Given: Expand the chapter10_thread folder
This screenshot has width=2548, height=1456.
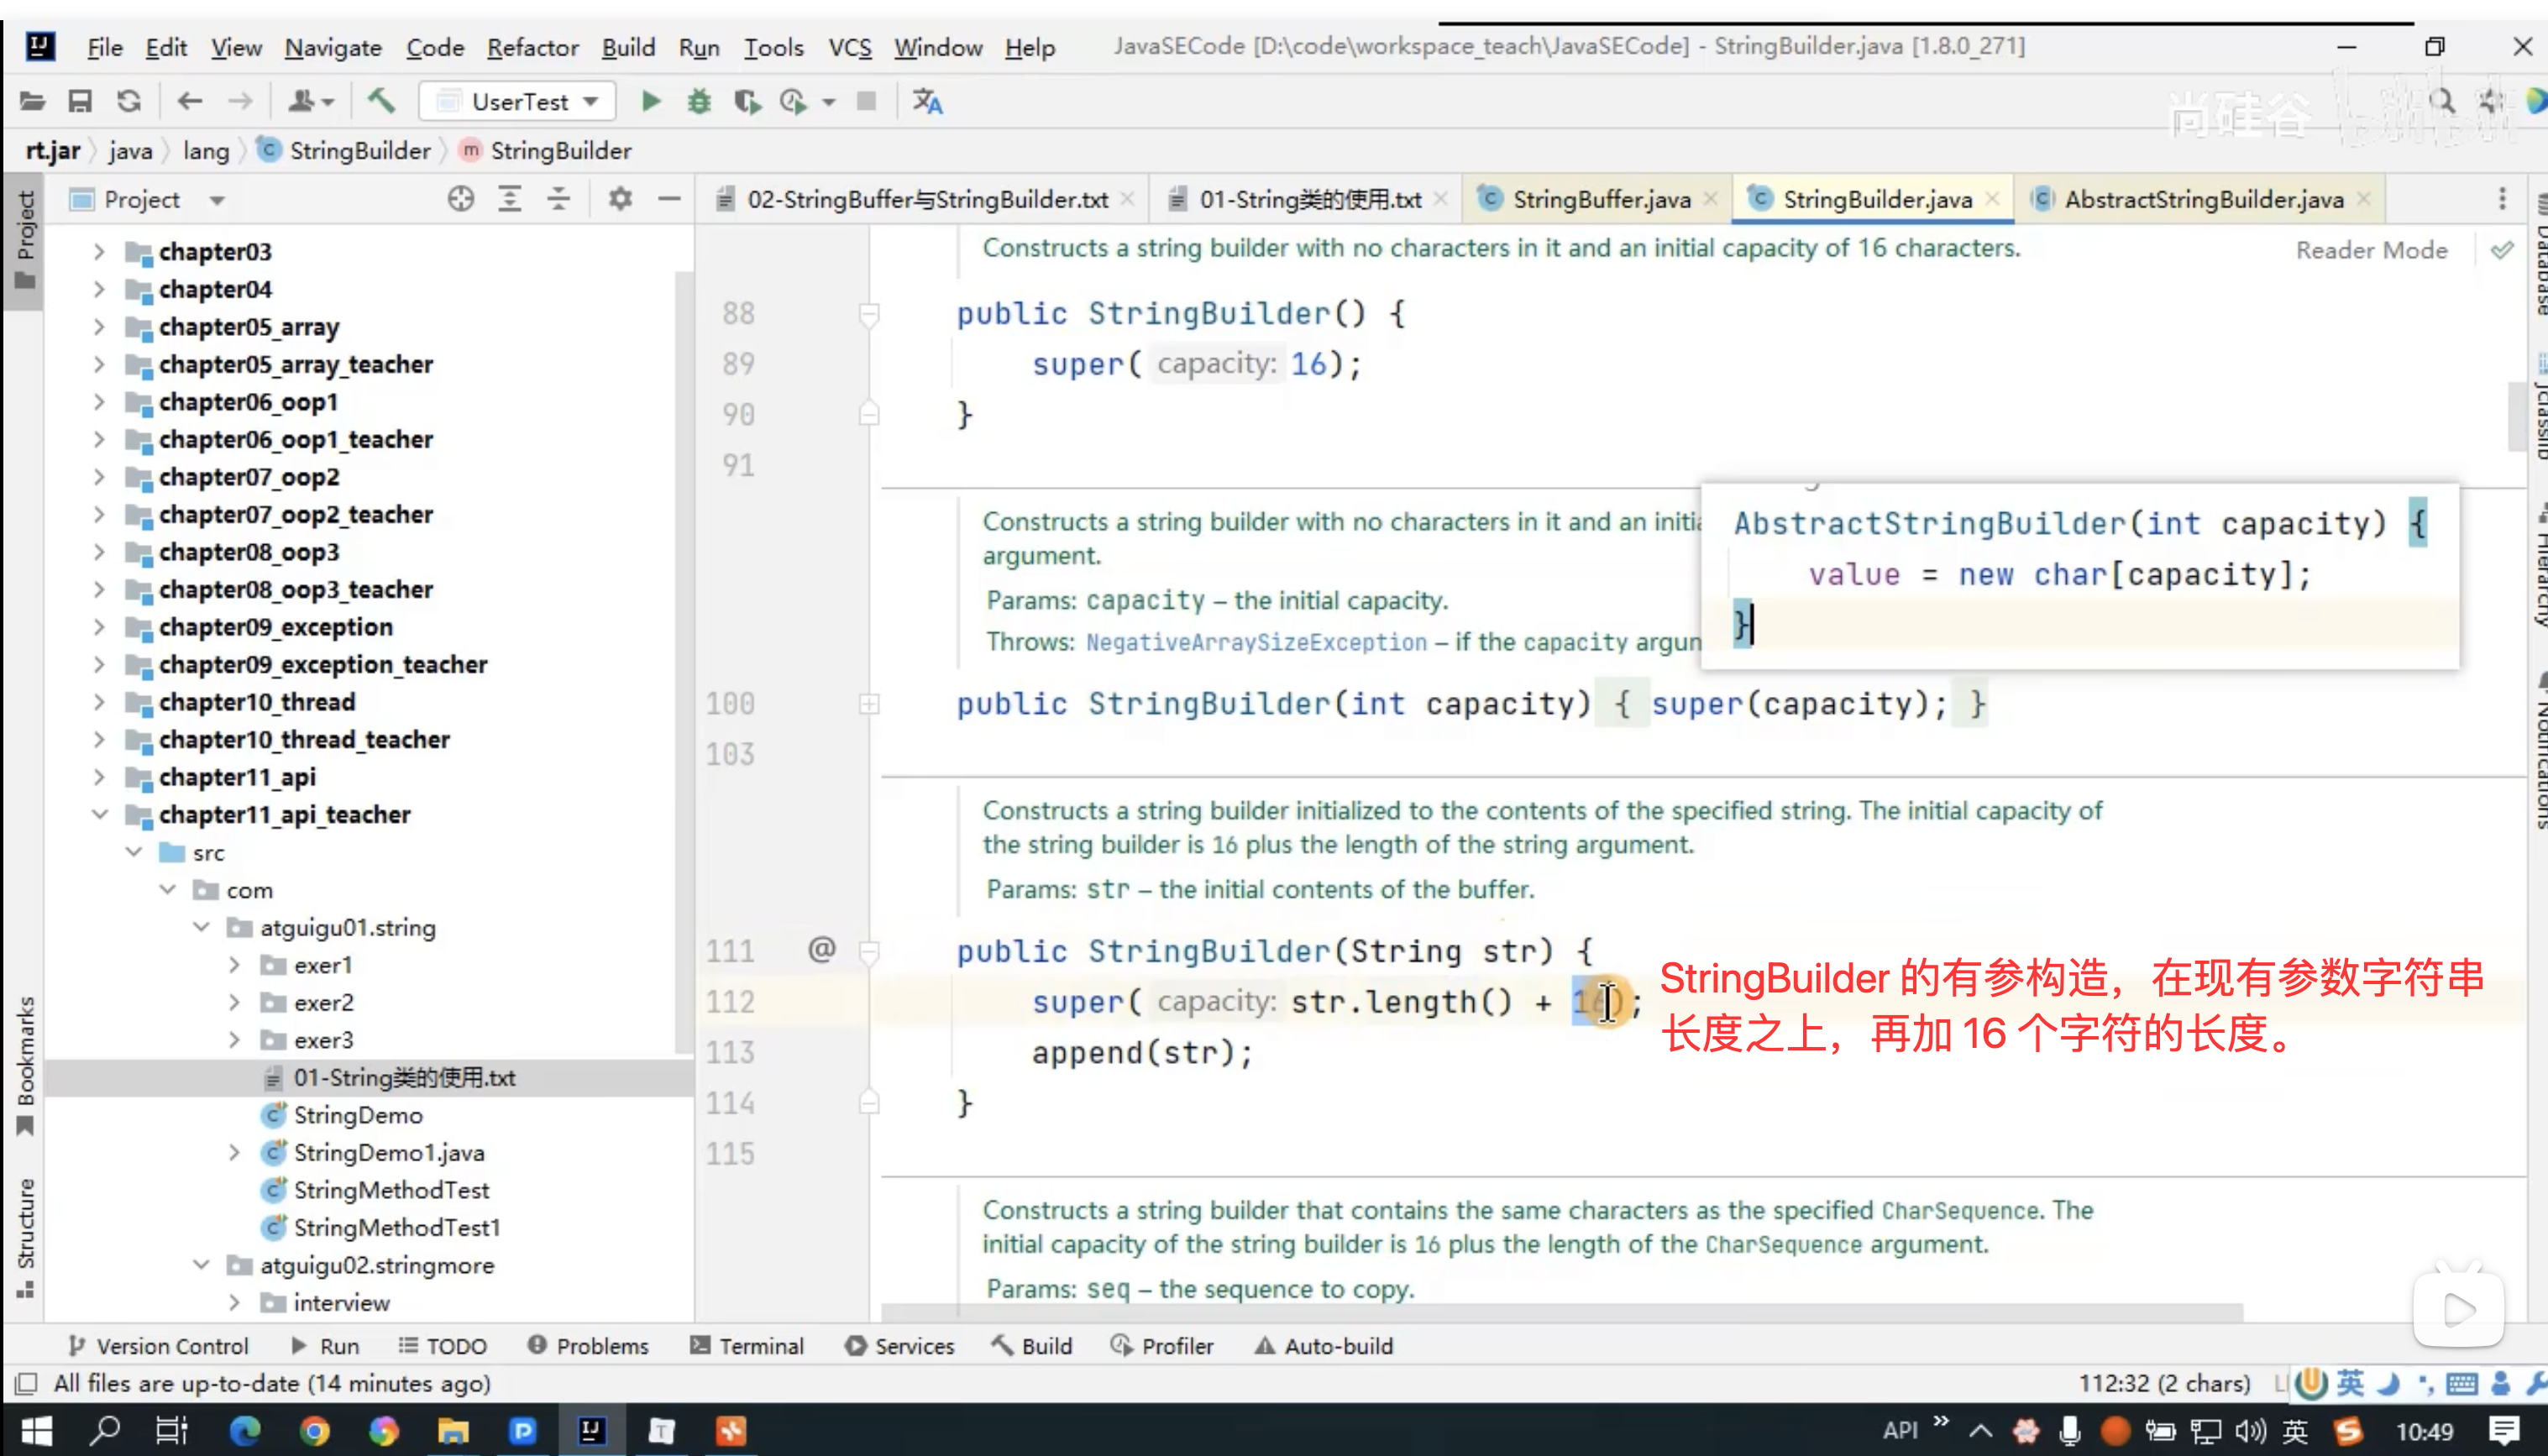Looking at the screenshot, I should point(99,702).
